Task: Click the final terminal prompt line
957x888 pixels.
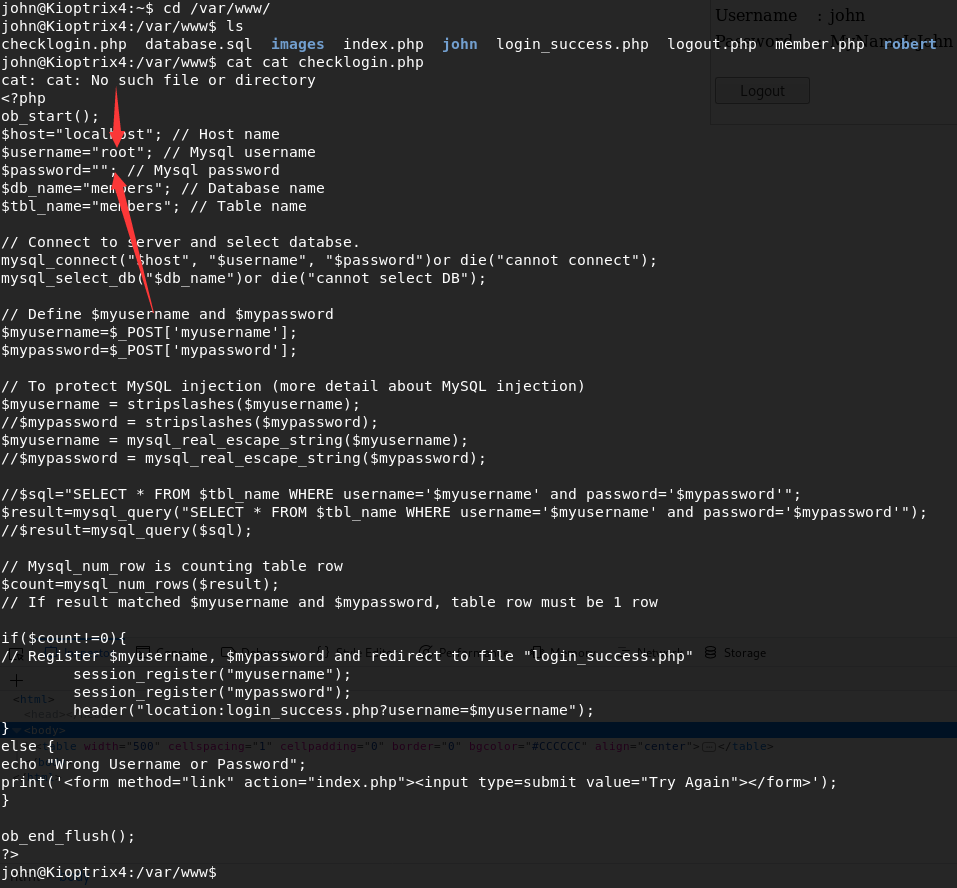Action: 108,872
